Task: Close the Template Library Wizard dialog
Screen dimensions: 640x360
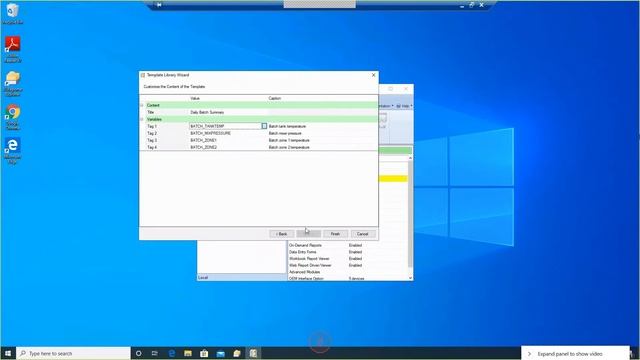Action: point(373,75)
